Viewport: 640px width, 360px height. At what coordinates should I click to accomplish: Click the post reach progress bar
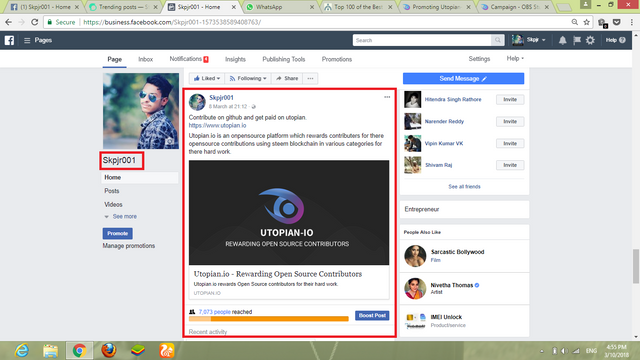click(x=269, y=319)
